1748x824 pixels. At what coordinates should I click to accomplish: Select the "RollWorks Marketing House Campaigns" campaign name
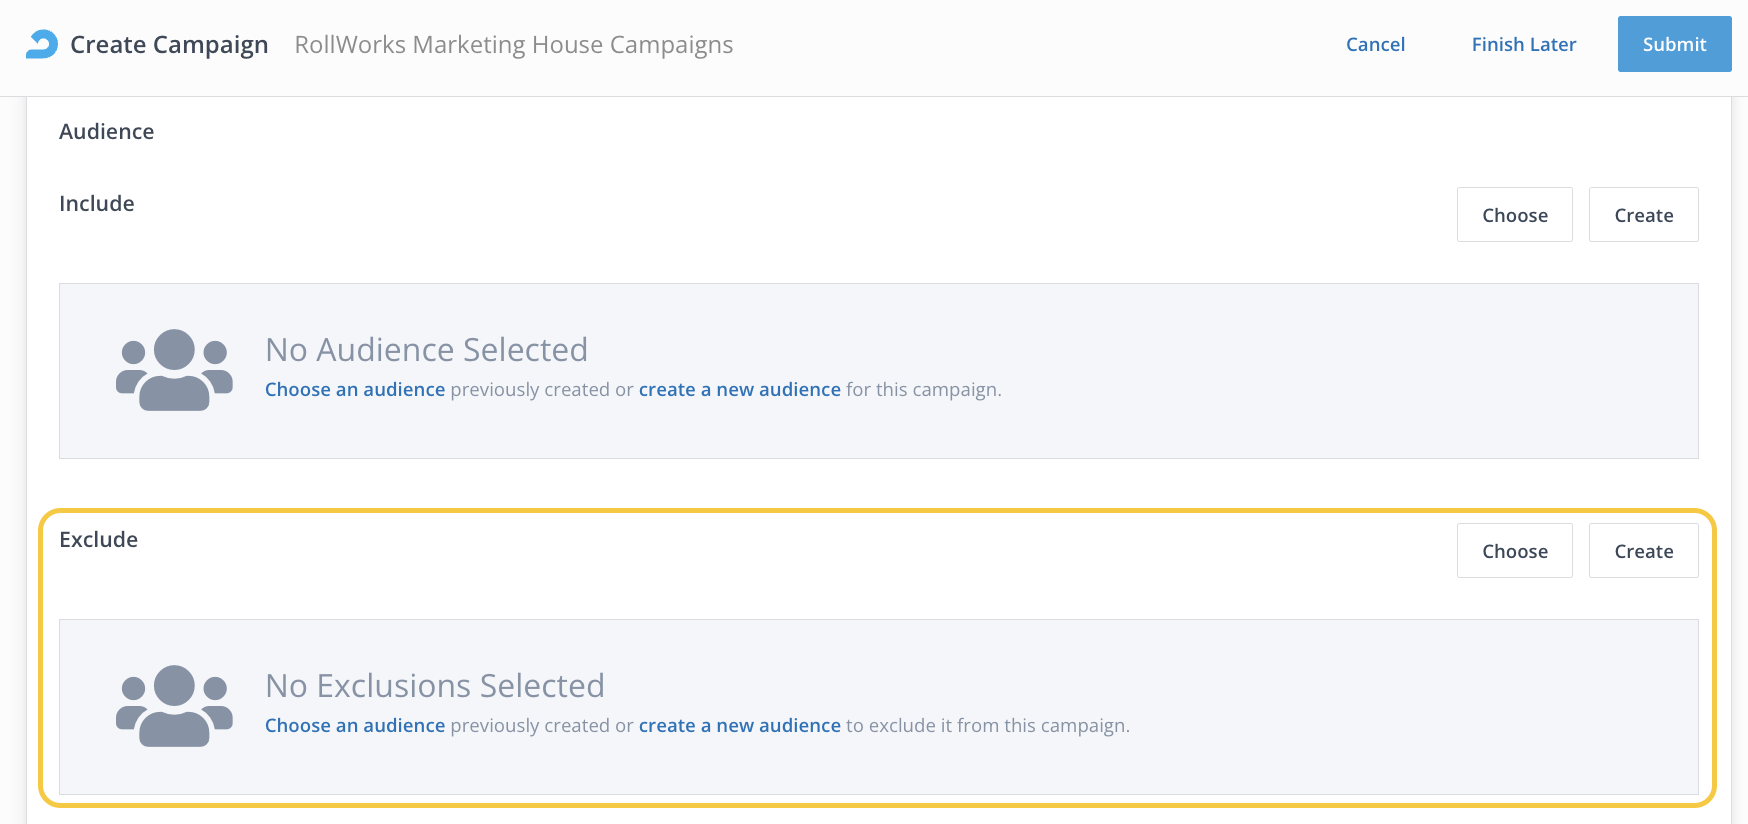click(x=513, y=45)
